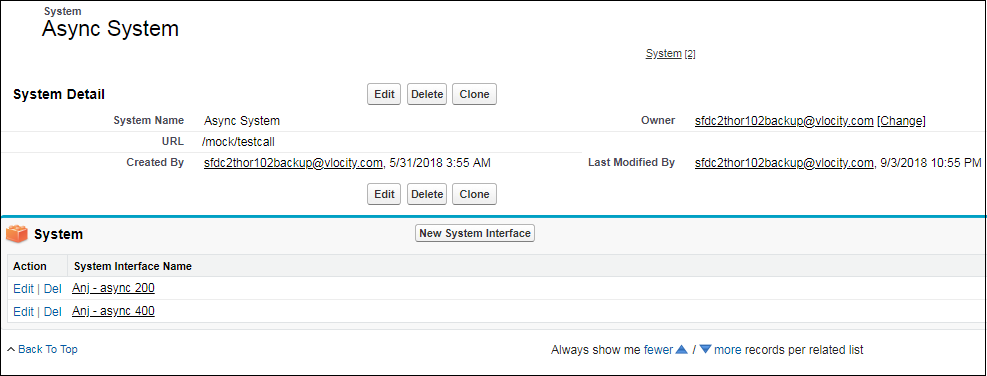Click the bottom Edit button under Created By
The image size is (987, 376).
click(384, 194)
